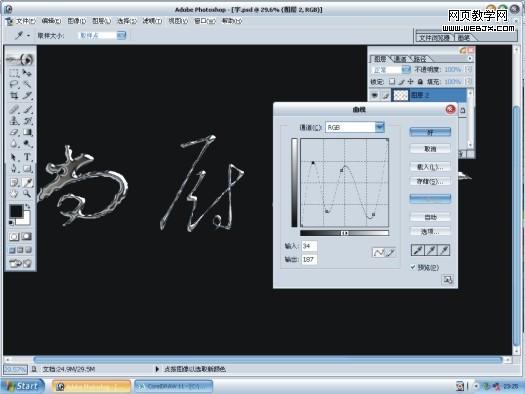
Task: Click the 好 (OK) button in Curves
Action: coord(430,132)
